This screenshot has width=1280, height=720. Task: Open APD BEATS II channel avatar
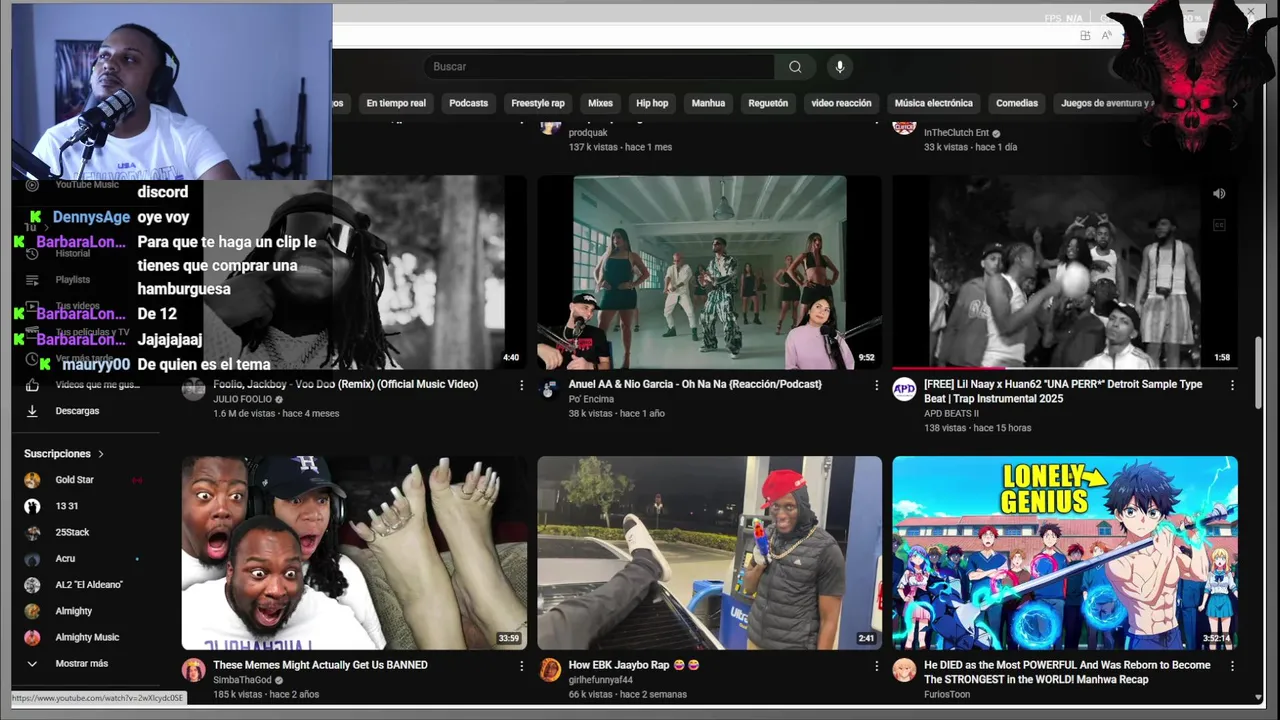pos(904,390)
